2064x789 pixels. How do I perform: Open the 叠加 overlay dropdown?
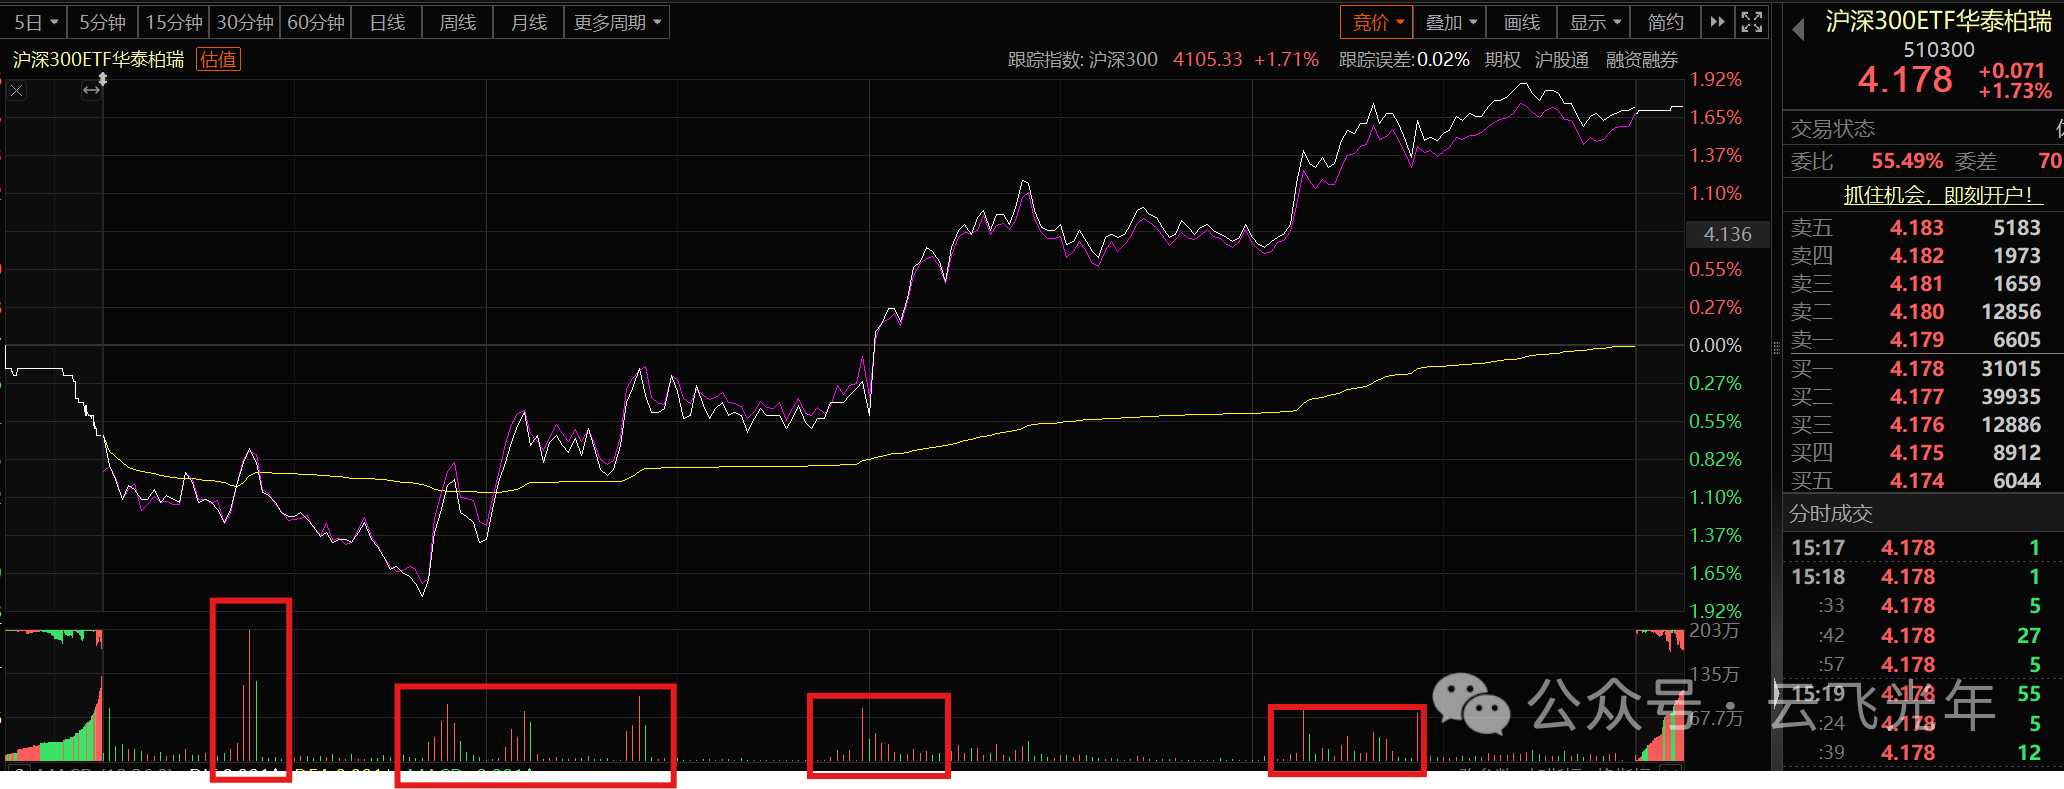click(1450, 22)
